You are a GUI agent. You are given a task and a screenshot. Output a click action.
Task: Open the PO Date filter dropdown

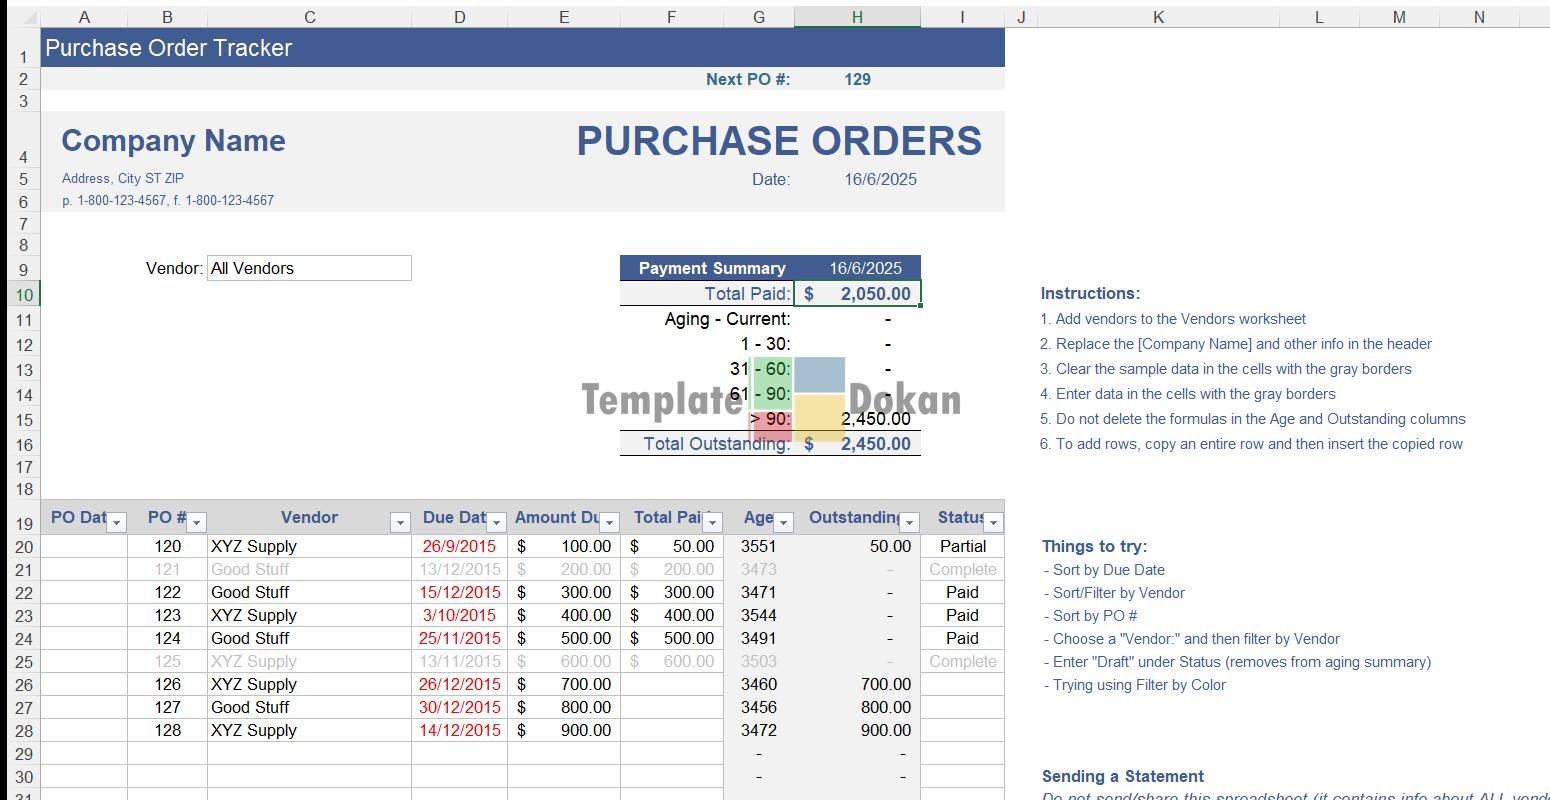click(117, 522)
